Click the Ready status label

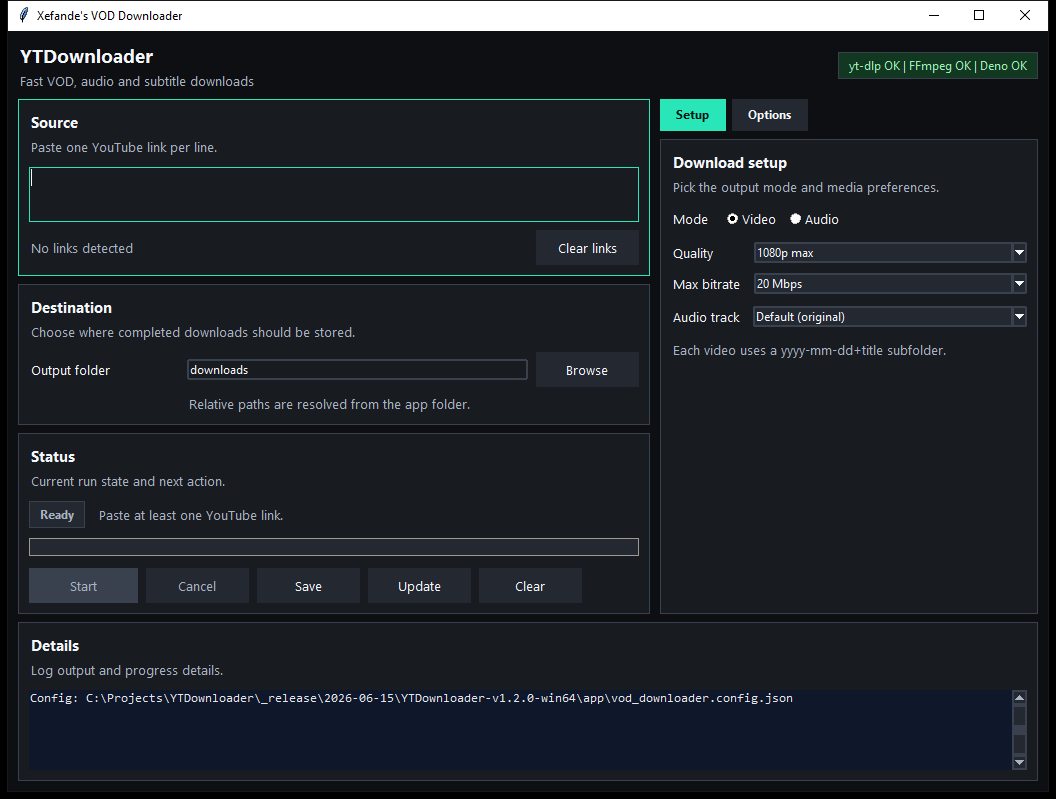tap(57, 515)
